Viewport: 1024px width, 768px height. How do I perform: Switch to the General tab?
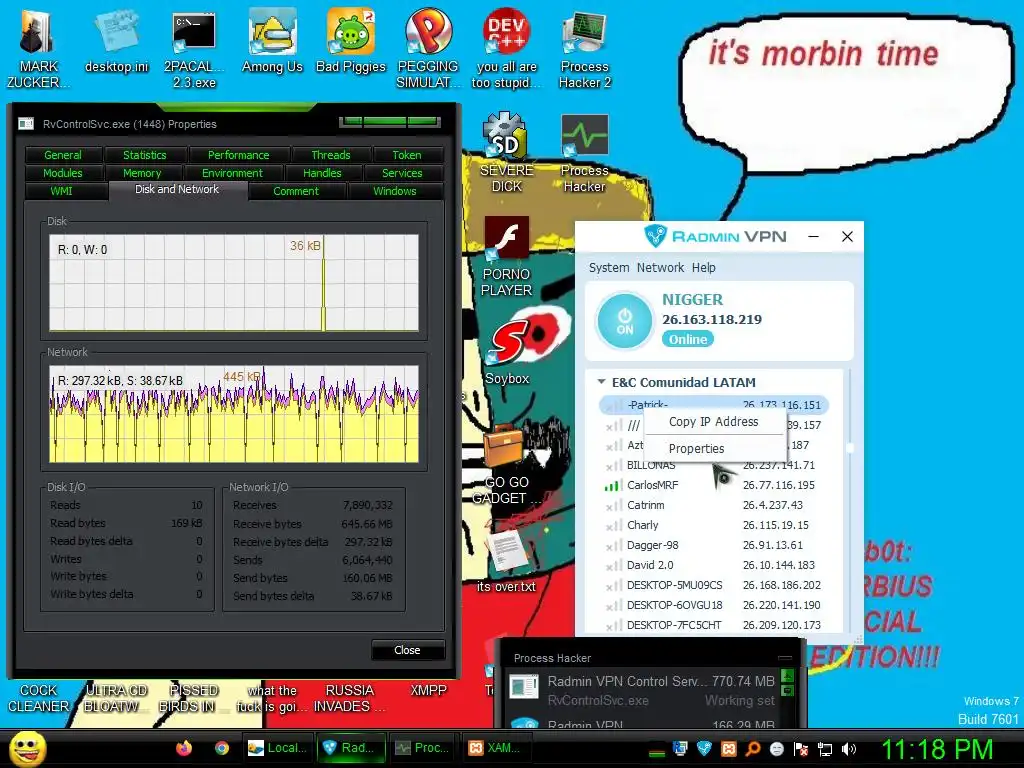[63, 155]
